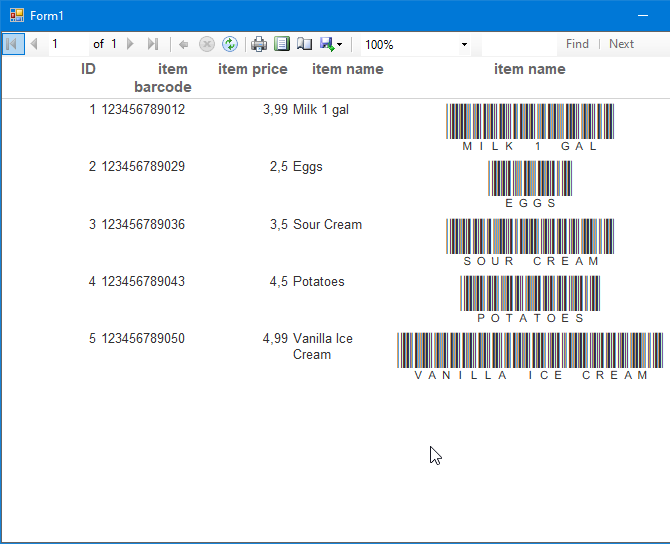
Task: Click barcode number 123456789029
Action: click(x=143, y=166)
